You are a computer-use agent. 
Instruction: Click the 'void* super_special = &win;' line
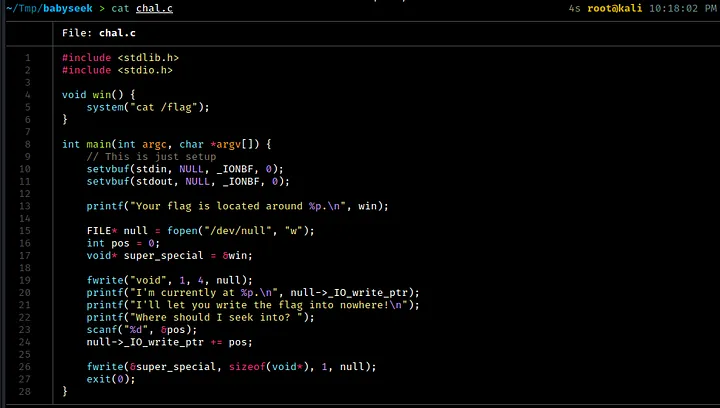tap(169, 256)
